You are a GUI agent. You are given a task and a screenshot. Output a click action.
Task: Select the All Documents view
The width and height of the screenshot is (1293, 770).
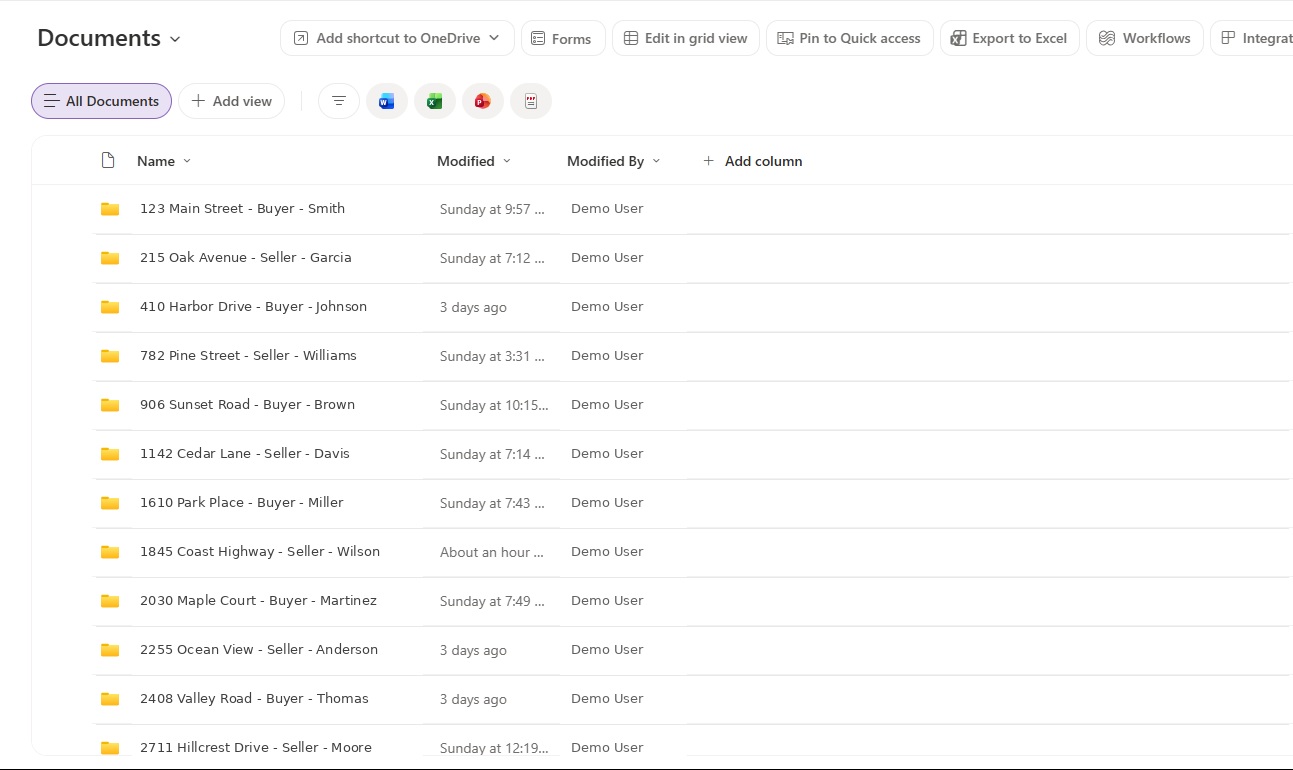101,101
